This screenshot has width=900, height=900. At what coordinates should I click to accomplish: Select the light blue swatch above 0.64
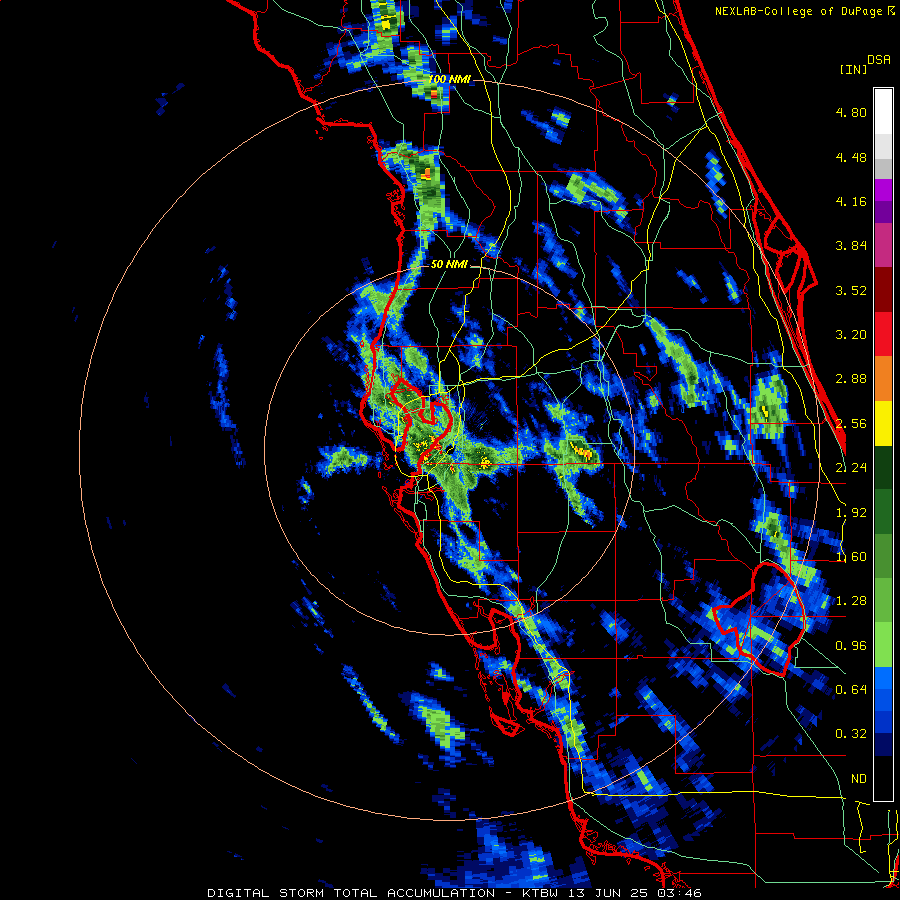883,678
